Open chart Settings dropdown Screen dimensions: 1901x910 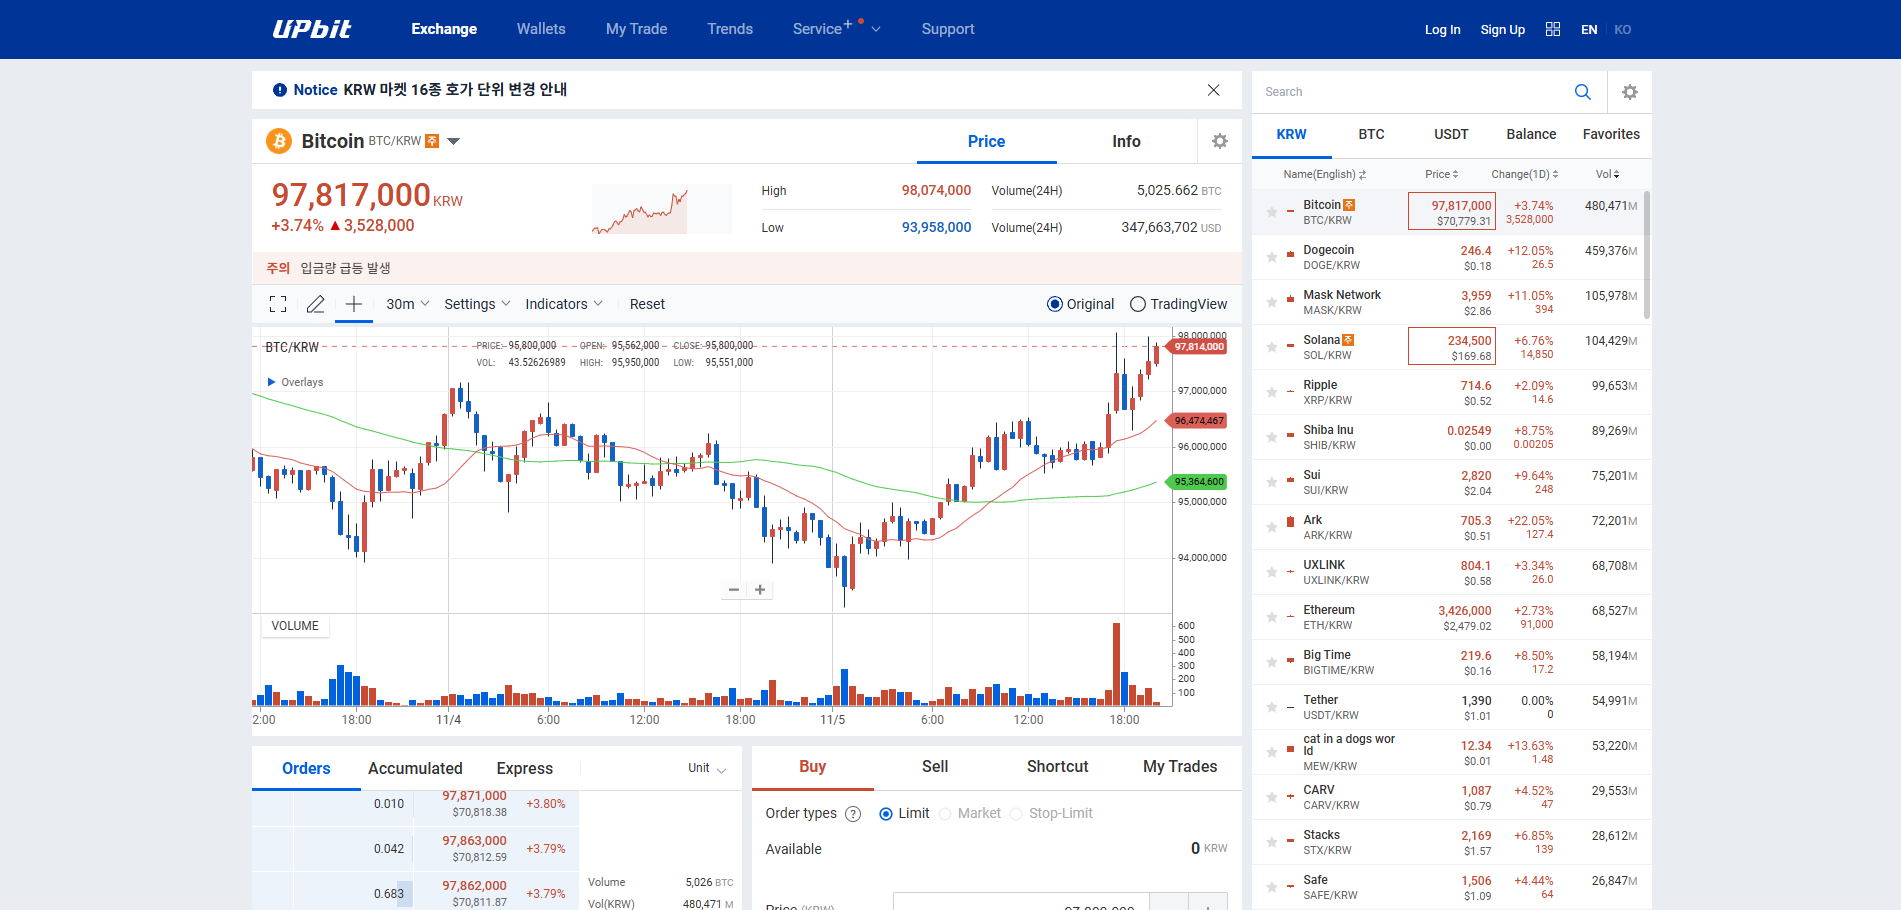pos(478,304)
